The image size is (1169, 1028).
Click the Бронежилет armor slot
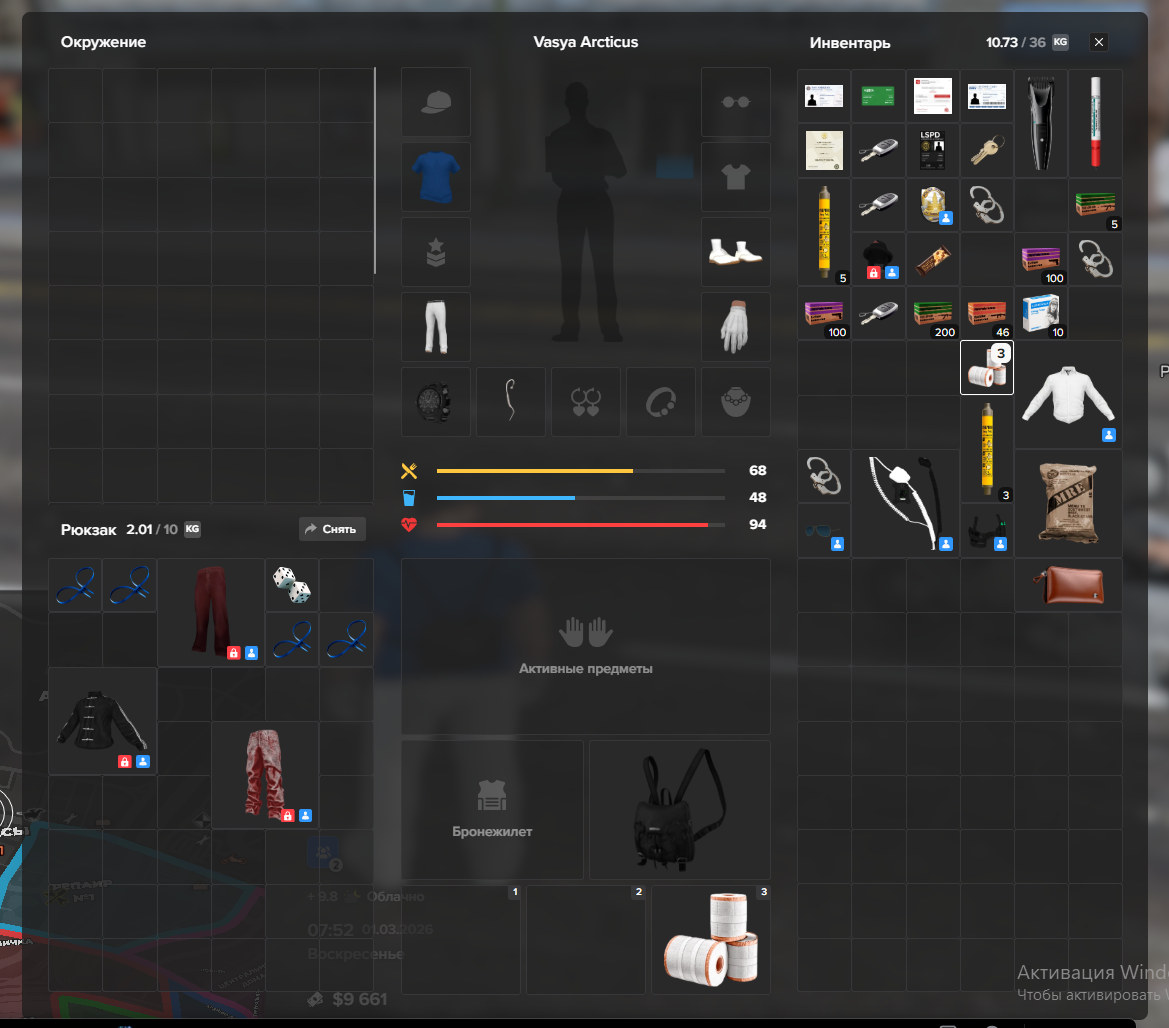point(492,809)
